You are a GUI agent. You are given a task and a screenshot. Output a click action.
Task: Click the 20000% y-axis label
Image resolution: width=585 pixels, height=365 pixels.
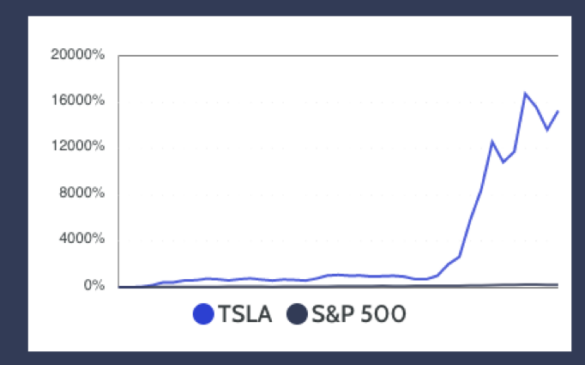tap(78, 54)
